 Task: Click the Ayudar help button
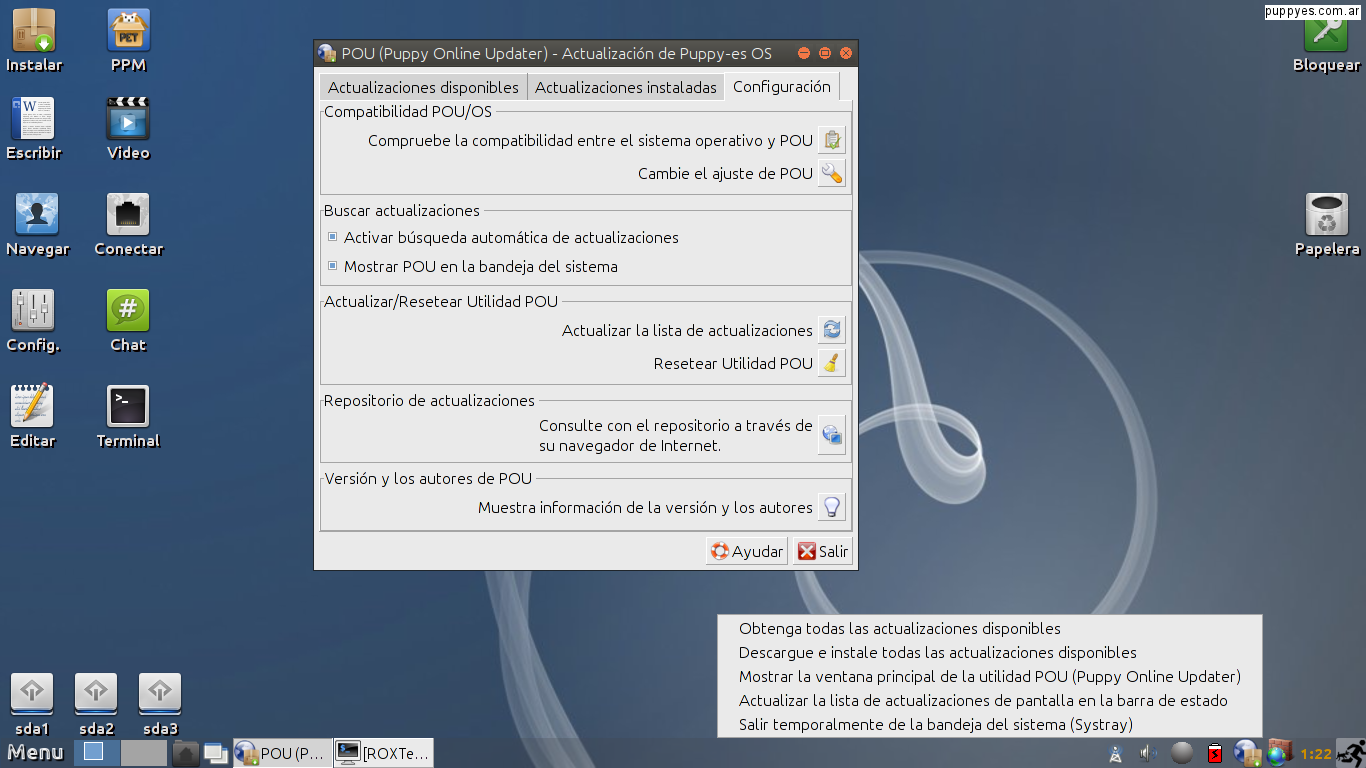(x=747, y=551)
